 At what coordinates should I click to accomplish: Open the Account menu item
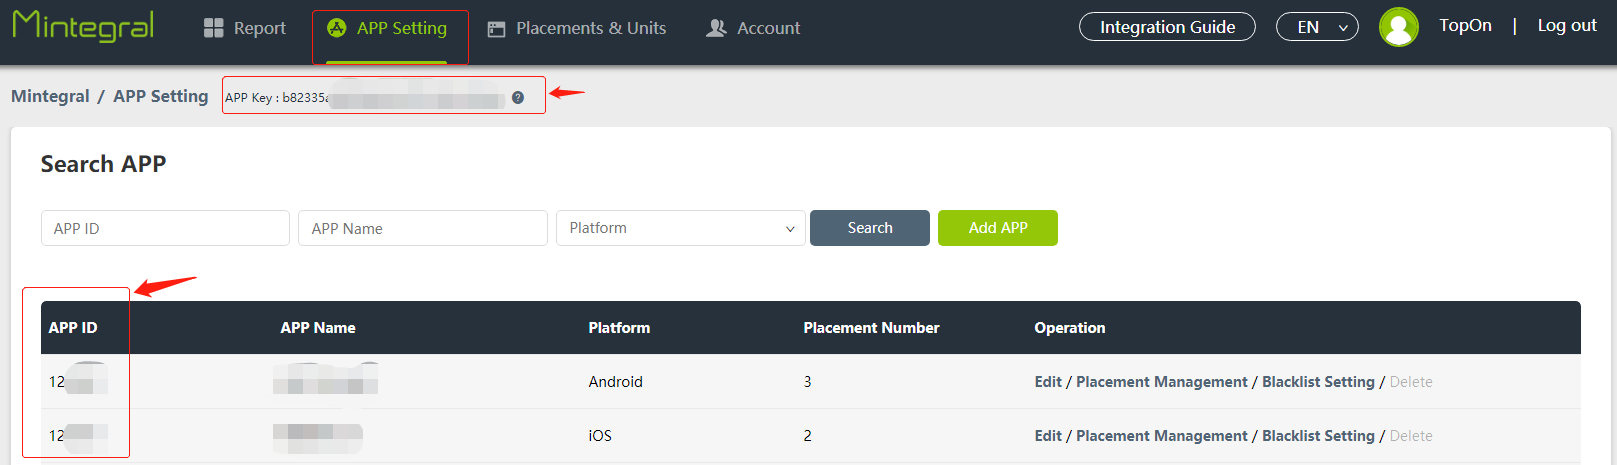(768, 28)
